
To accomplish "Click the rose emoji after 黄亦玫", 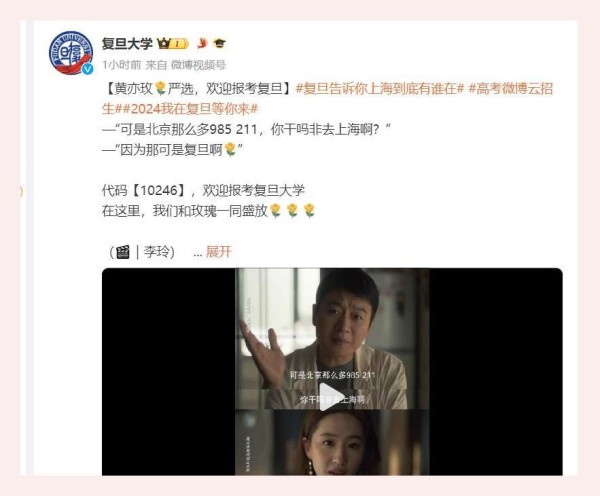I will point(161,89).
